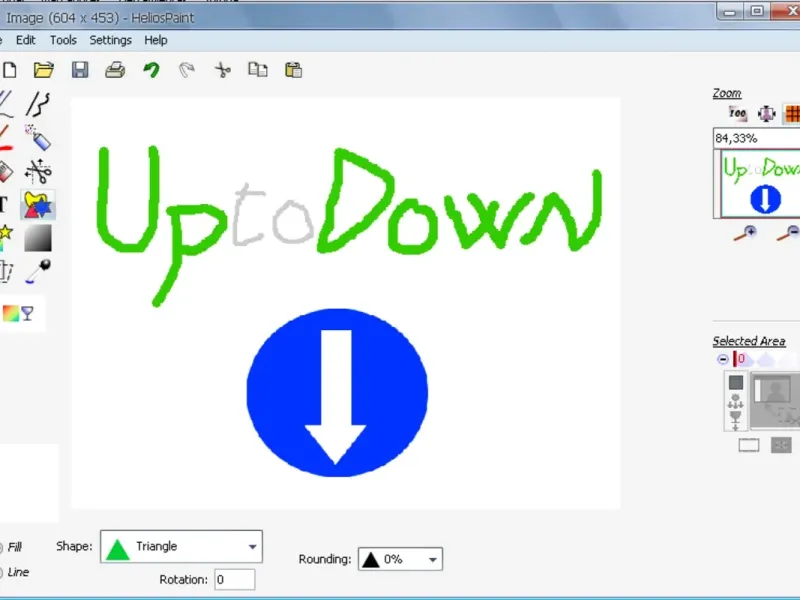
Task: Print the current image
Action: click(x=115, y=70)
